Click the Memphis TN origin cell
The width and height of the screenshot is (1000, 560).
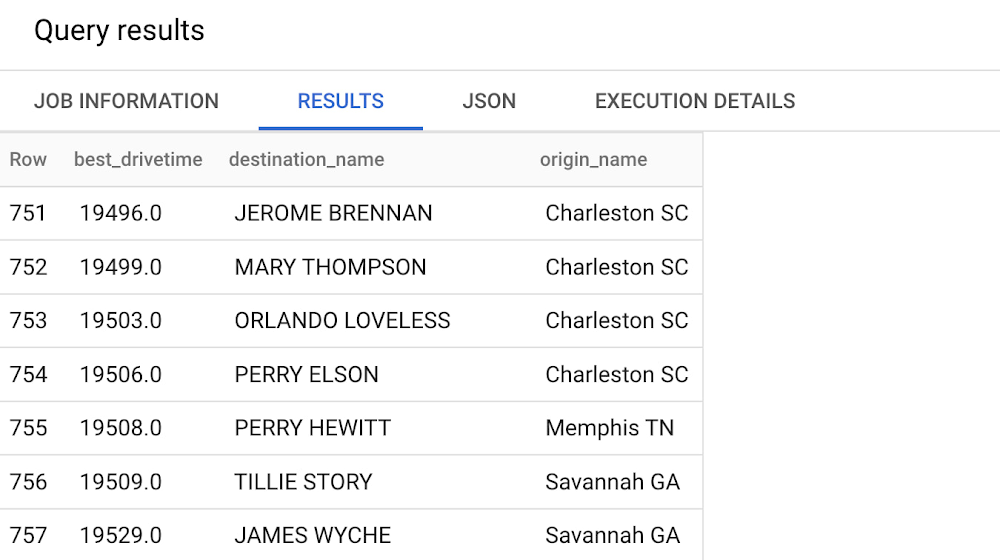(609, 428)
